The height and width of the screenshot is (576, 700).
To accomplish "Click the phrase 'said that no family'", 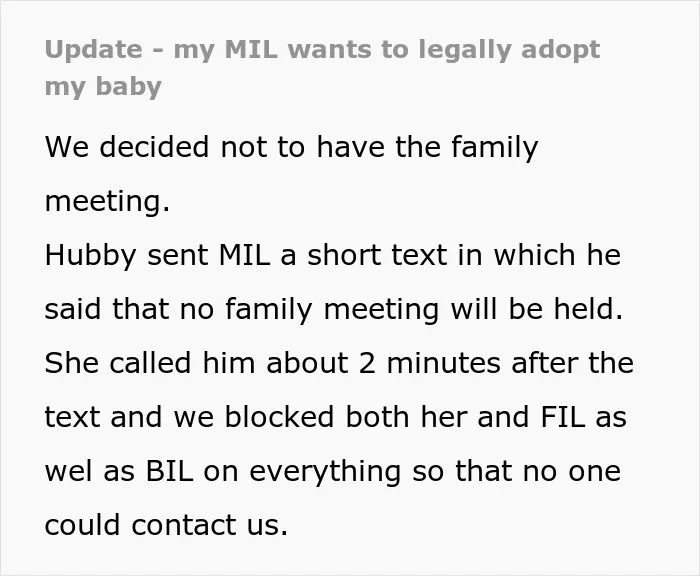I will click(x=178, y=309).
